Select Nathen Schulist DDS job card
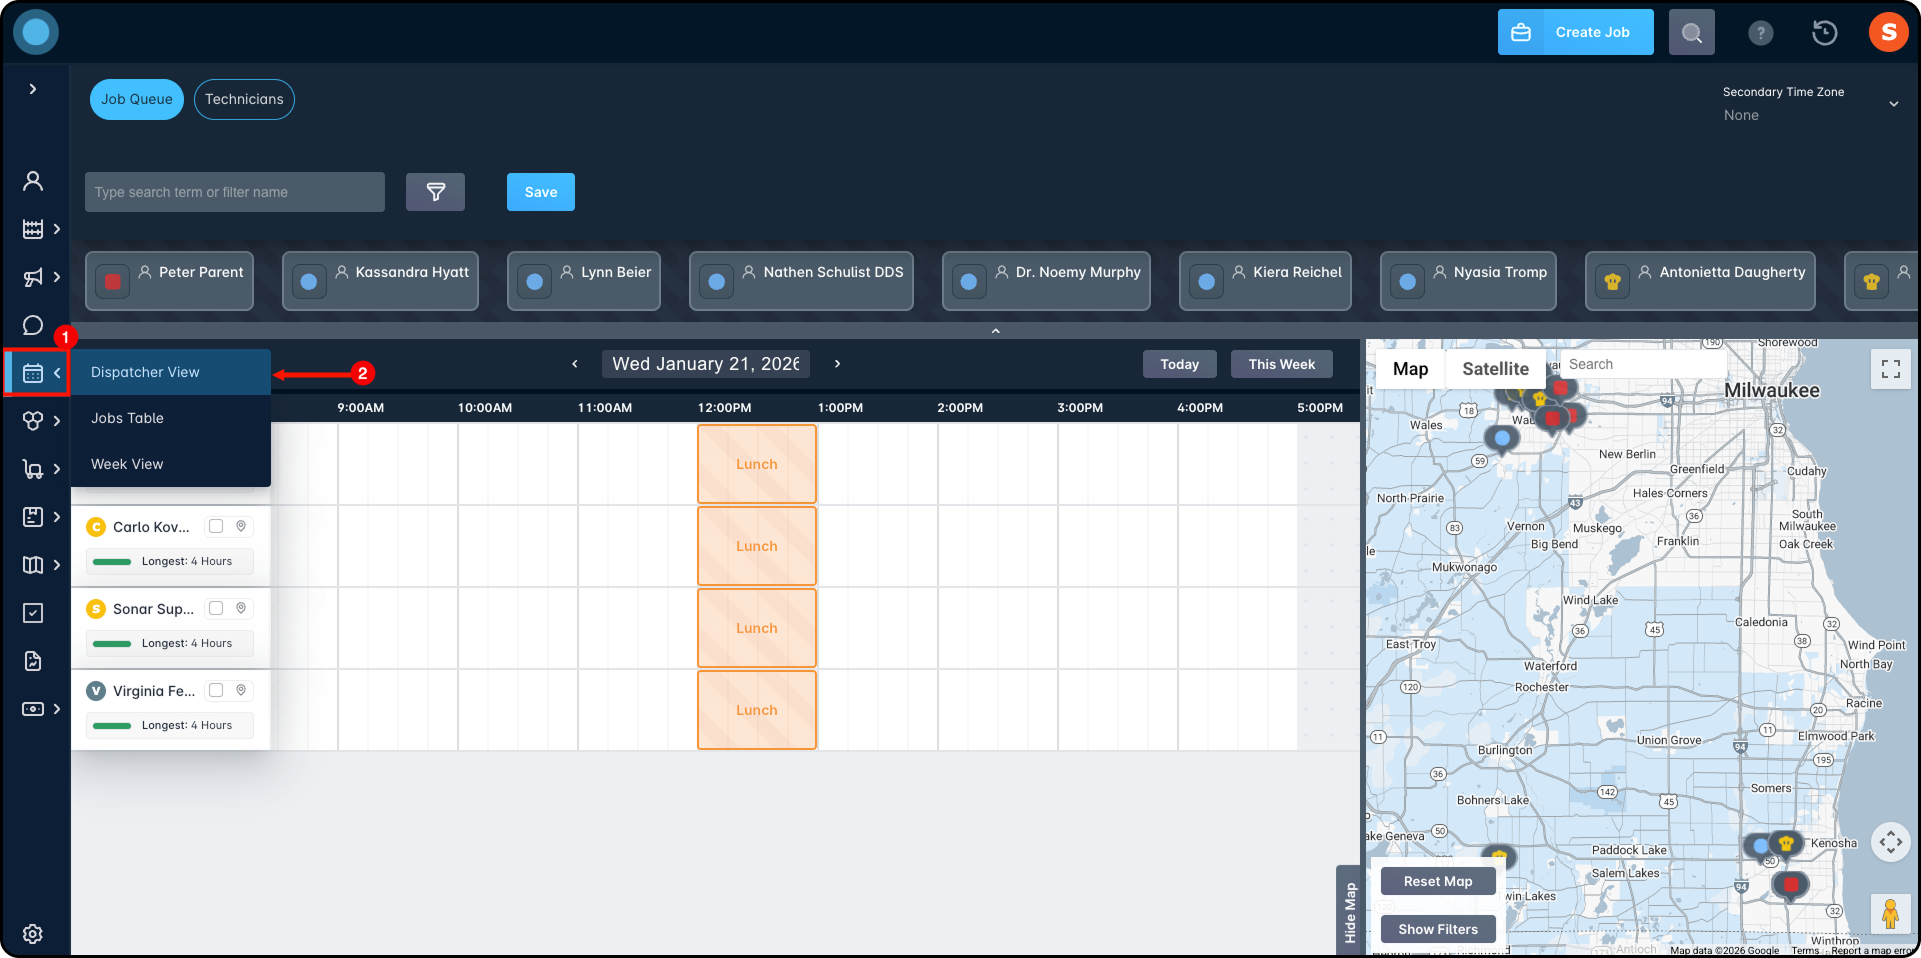The height and width of the screenshot is (958, 1921). (x=801, y=281)
